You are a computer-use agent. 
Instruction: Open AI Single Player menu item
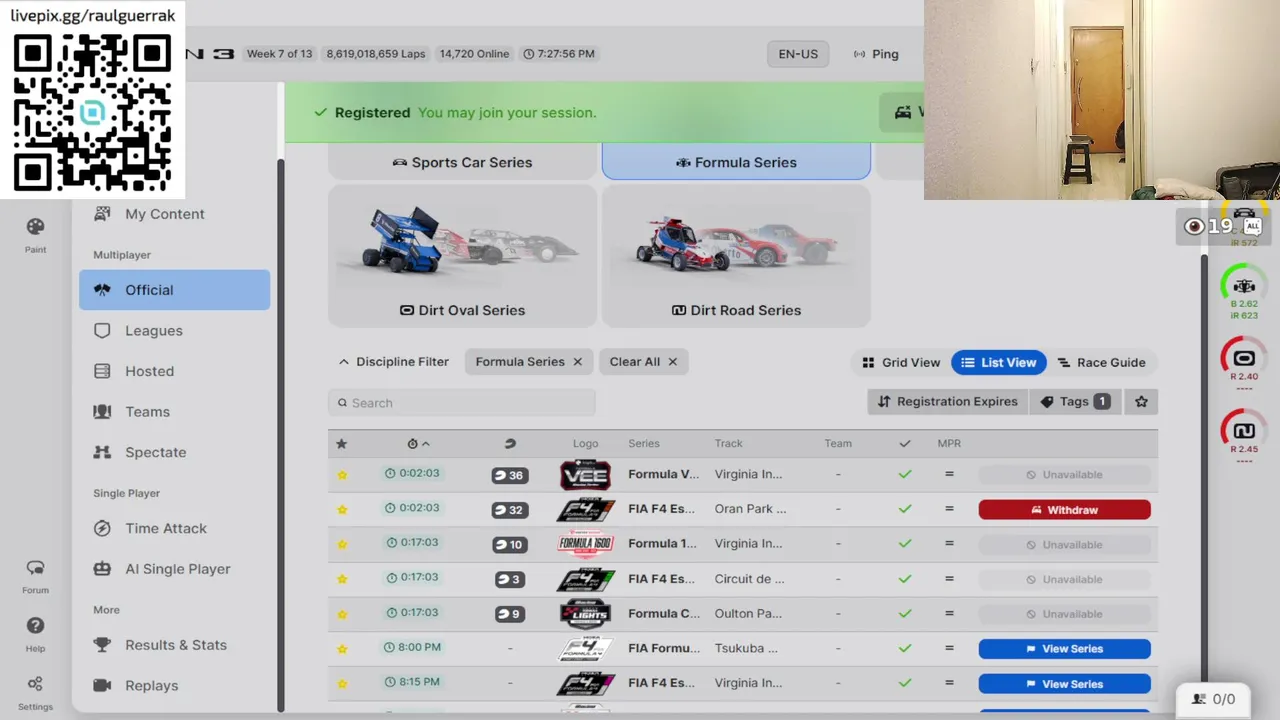pyautogui.click(x=175, y=569)
